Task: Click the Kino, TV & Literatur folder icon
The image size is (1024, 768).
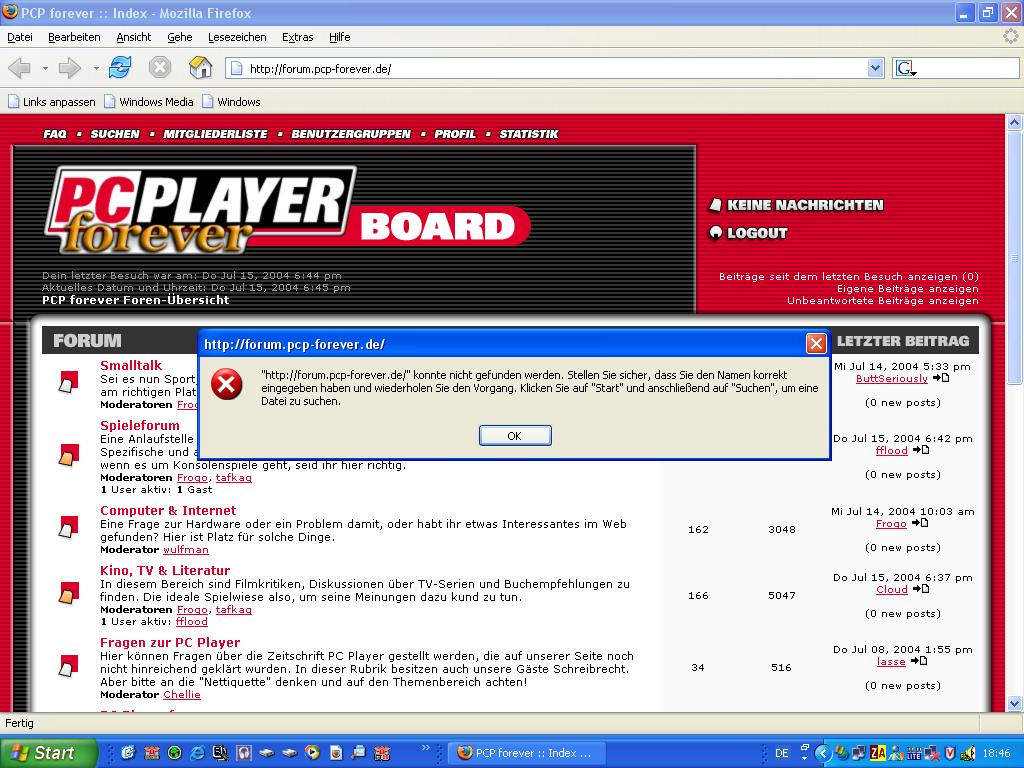Action: tap(68, 593)
